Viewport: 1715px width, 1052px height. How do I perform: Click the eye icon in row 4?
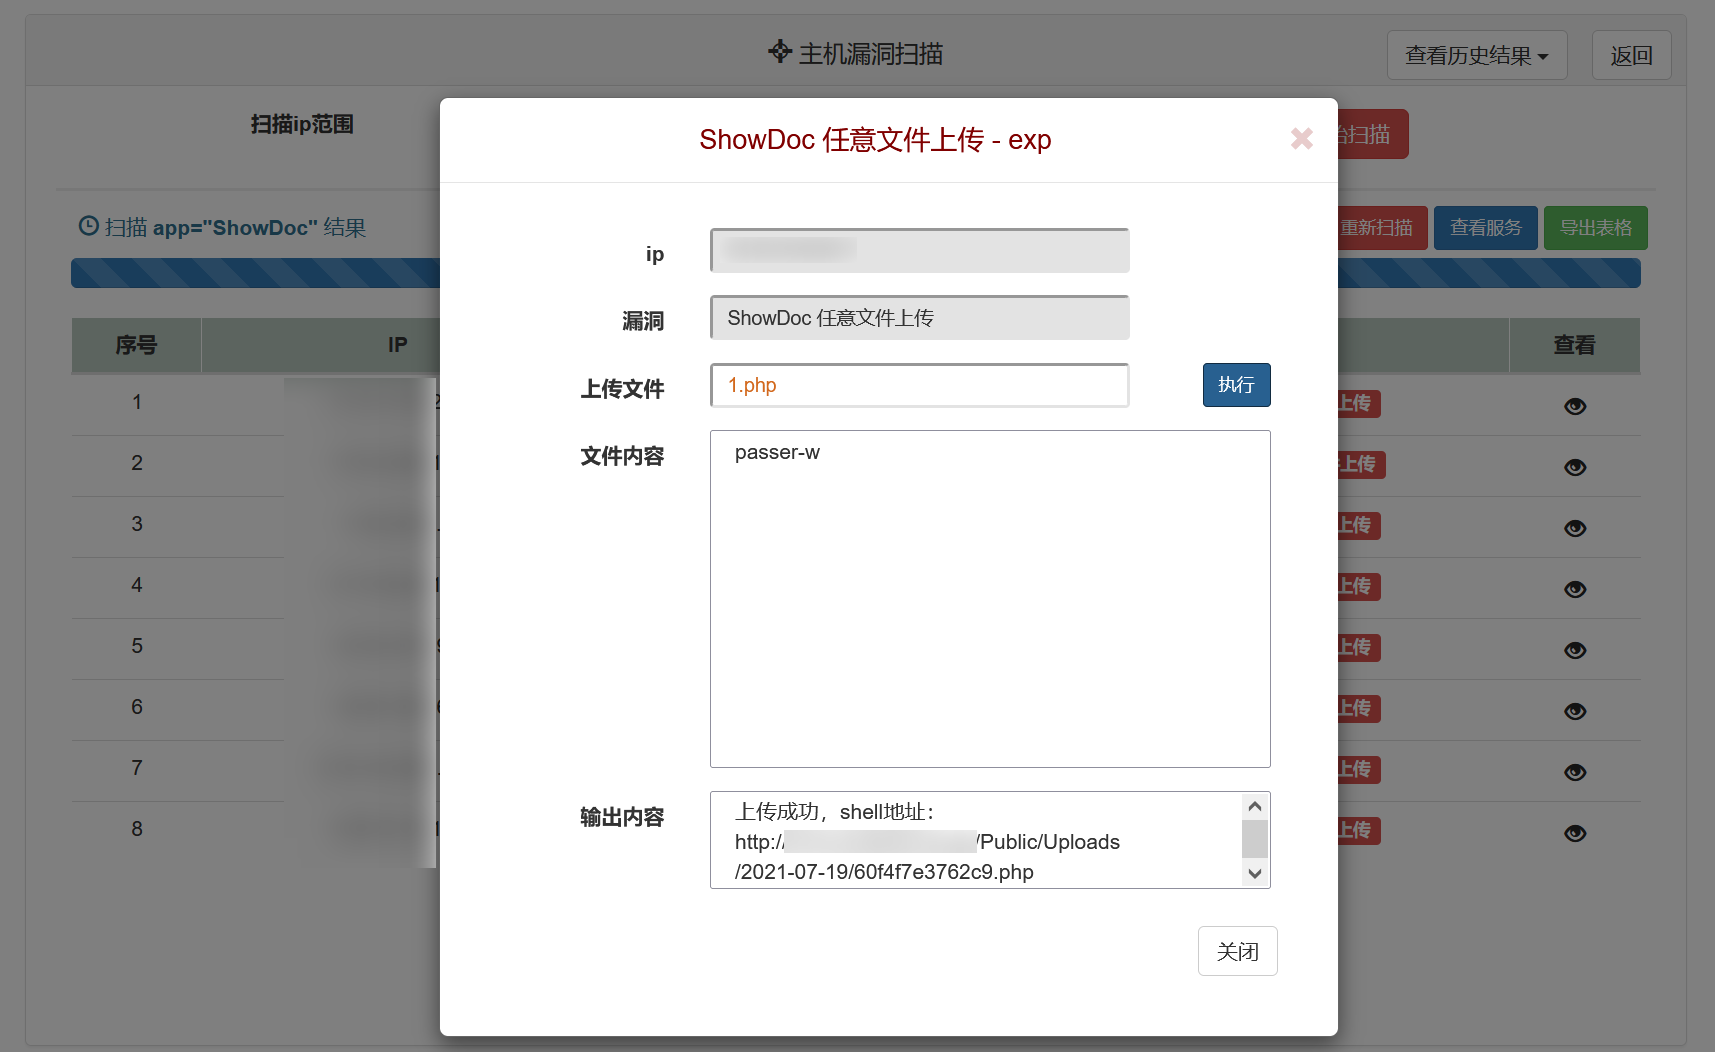1575,589
